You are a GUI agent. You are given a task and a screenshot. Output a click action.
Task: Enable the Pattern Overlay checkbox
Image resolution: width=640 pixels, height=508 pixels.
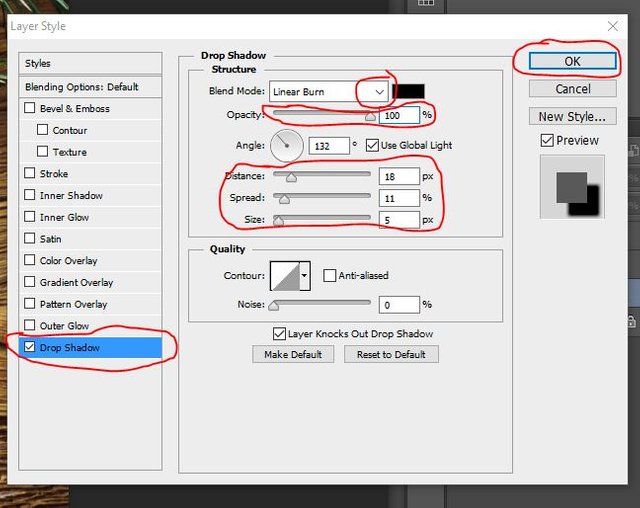tap(29, 304)
